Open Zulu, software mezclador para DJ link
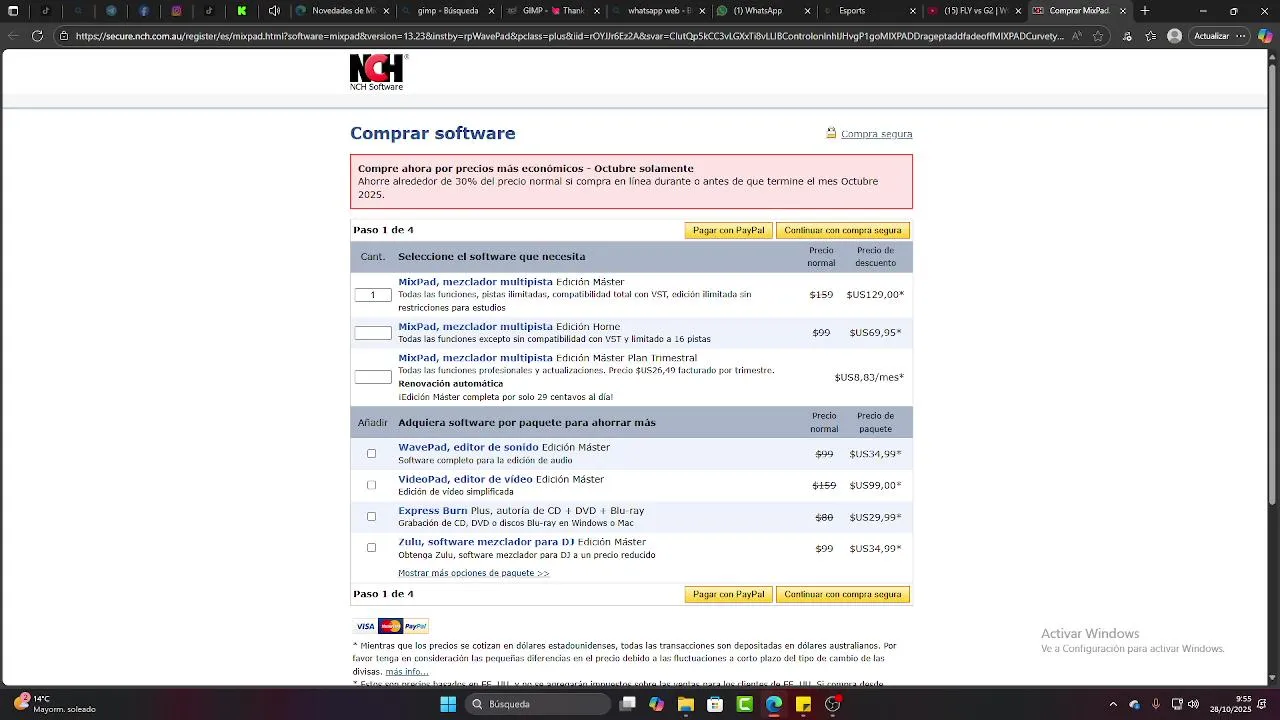1280x720 pixels. click(x=486, y=542)
